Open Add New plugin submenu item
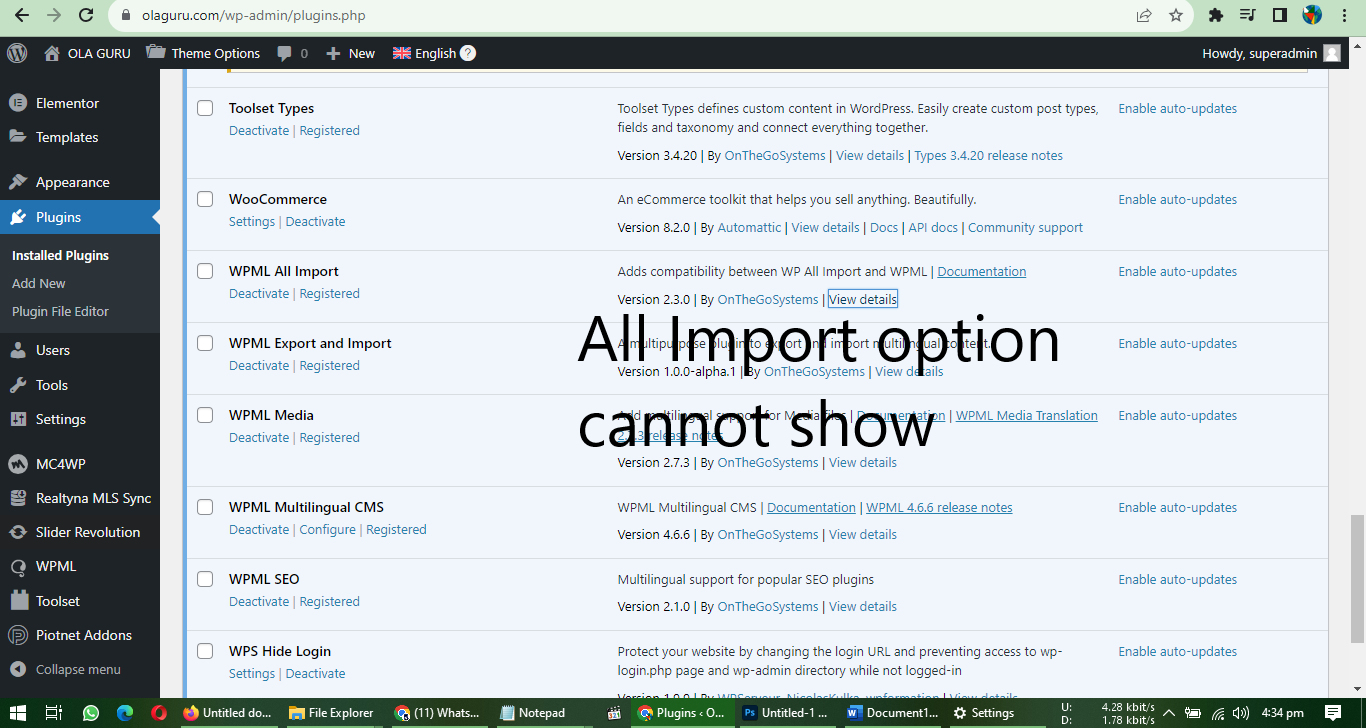The height and width of the screenshot is (728, 1366). [x=39, y=283]
